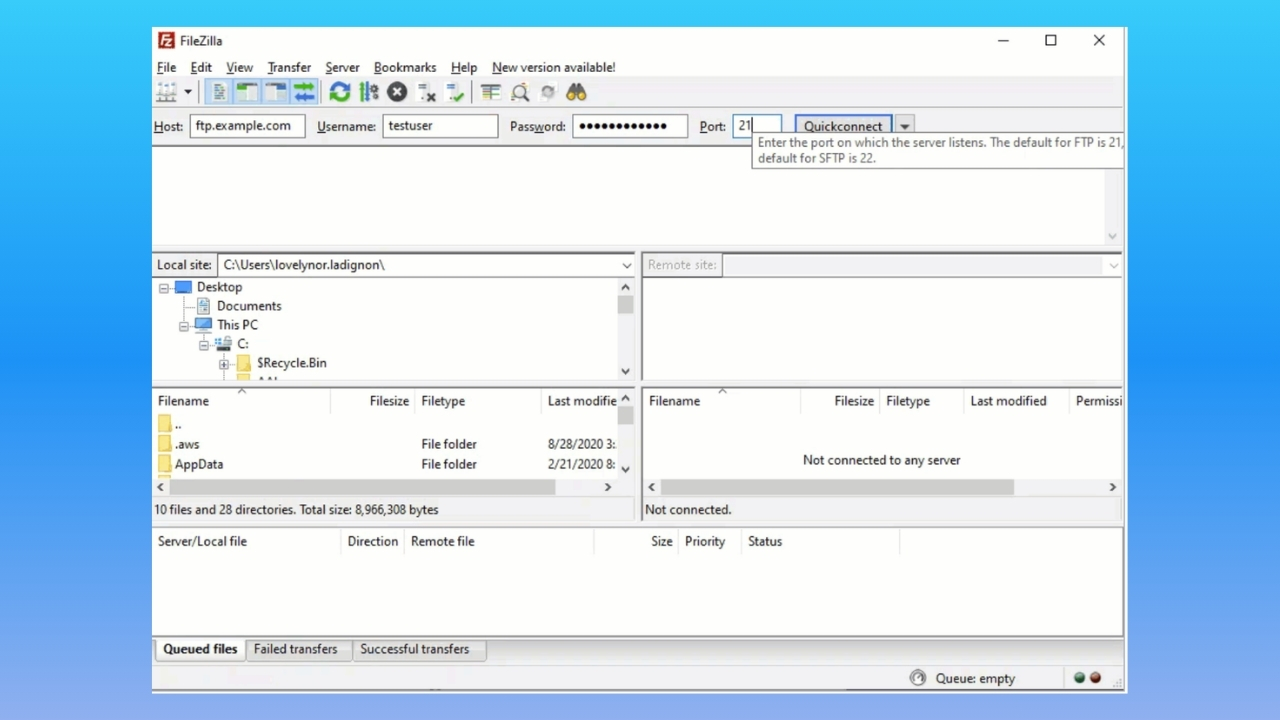Image resolution: width=1280 pixels, height=720 pixels.
Task: Sort local files by Last modified column
Action: coord(580,401)
